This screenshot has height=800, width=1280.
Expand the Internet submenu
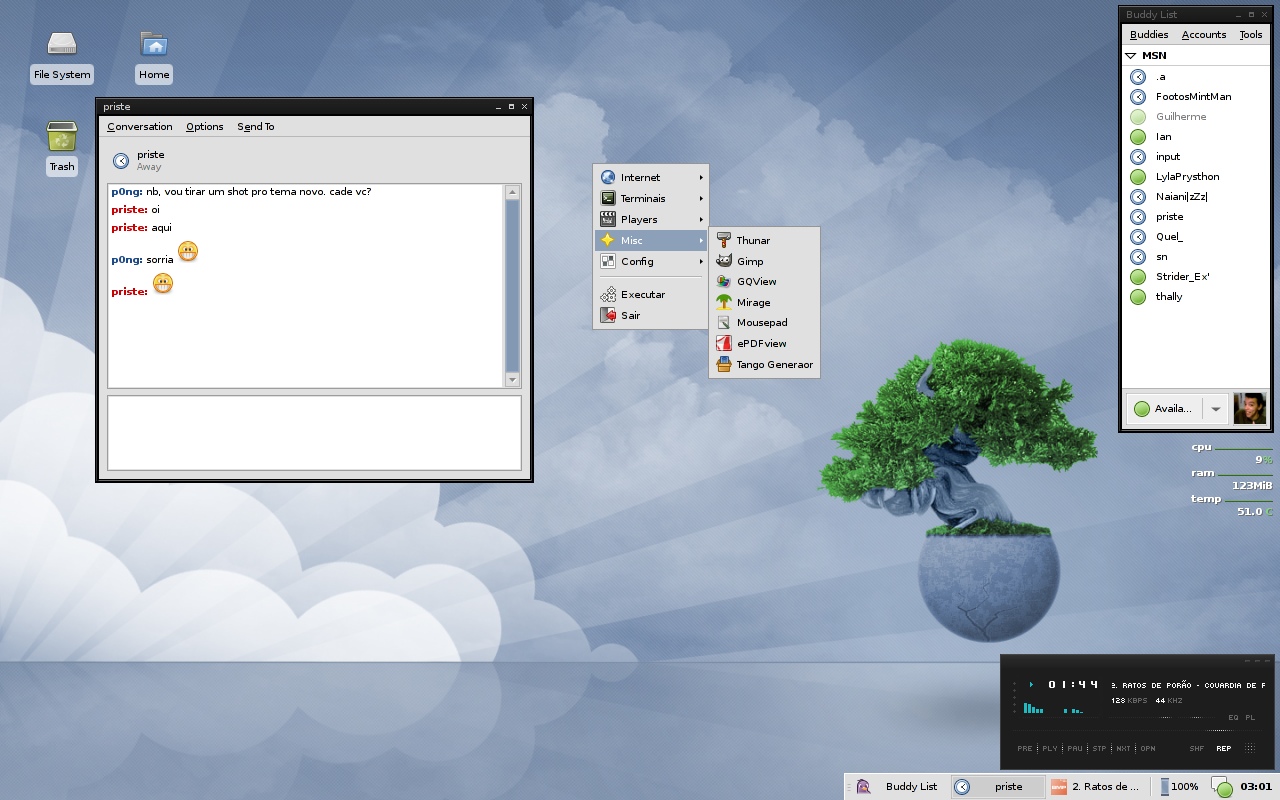click(x=651, y=177)
